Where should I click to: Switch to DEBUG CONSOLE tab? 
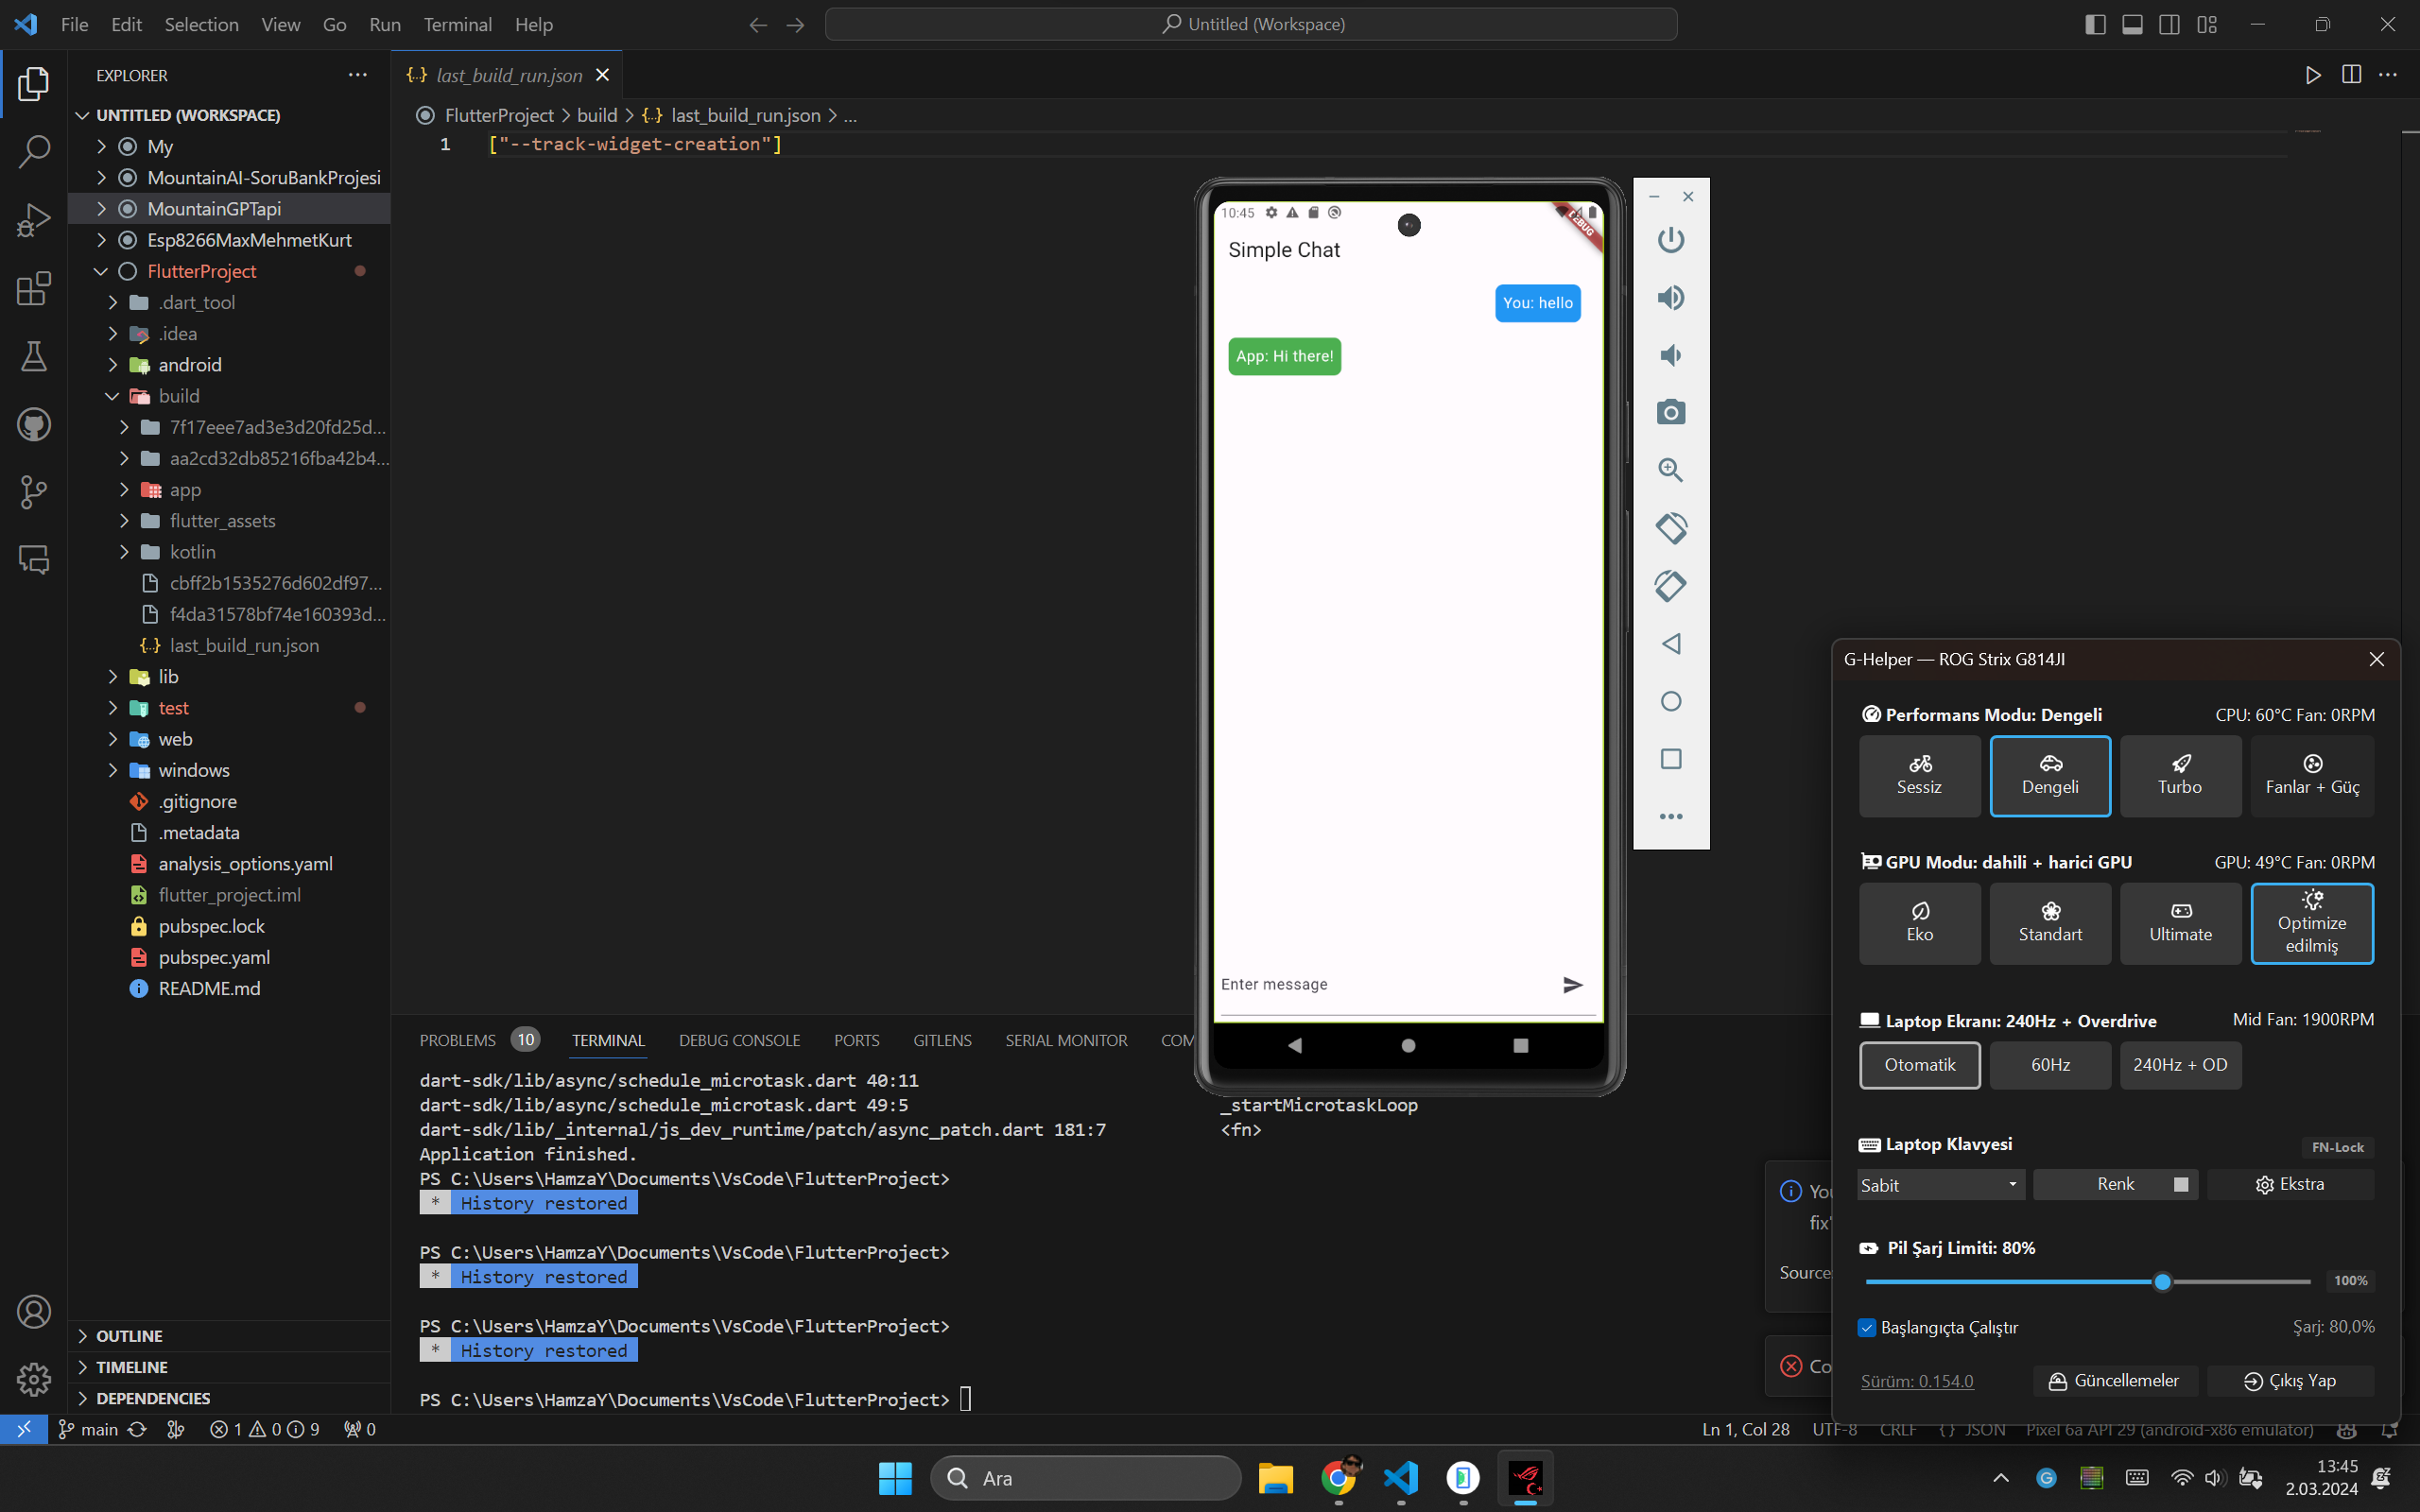[739, 1040]
